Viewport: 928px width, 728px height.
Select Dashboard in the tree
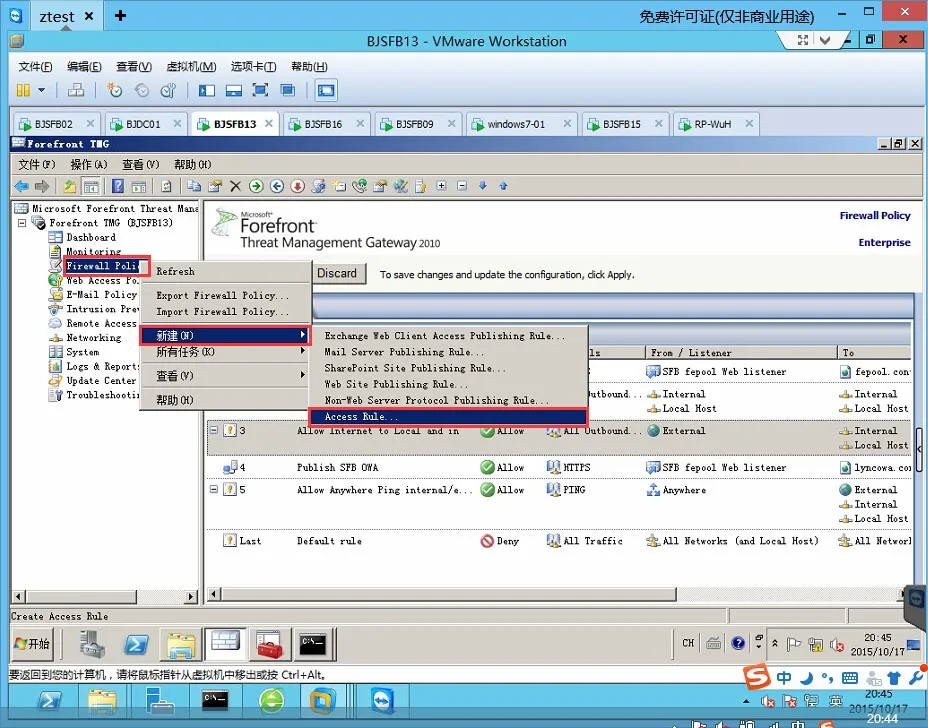coord(91,237)
